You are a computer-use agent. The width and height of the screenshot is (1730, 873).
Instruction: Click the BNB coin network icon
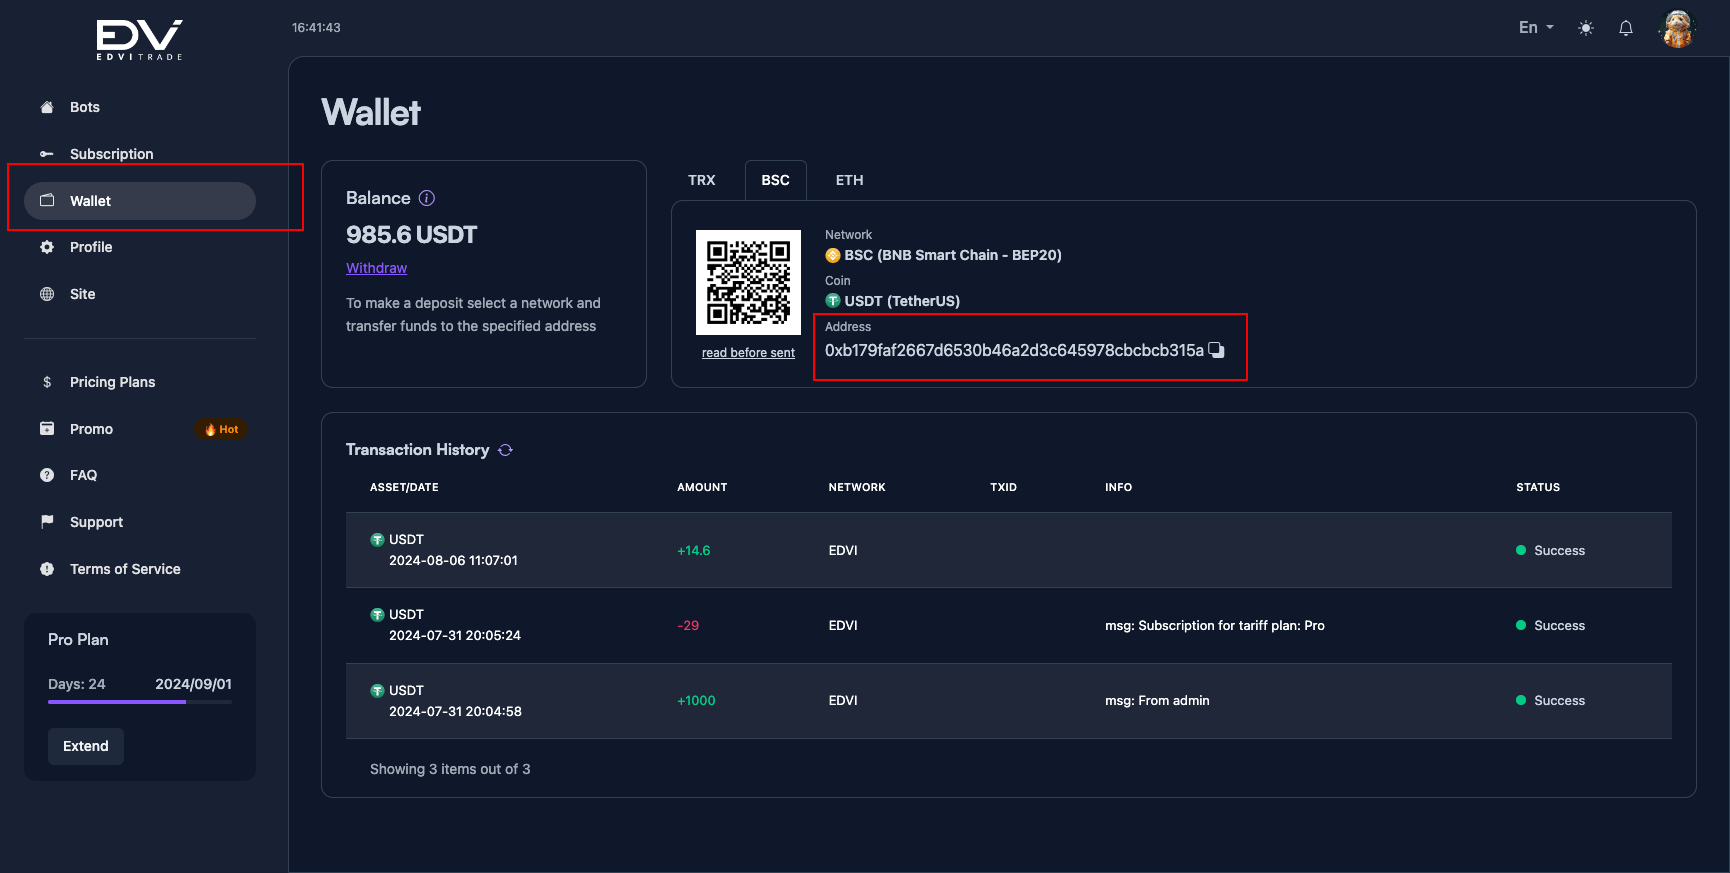(833, 255)
